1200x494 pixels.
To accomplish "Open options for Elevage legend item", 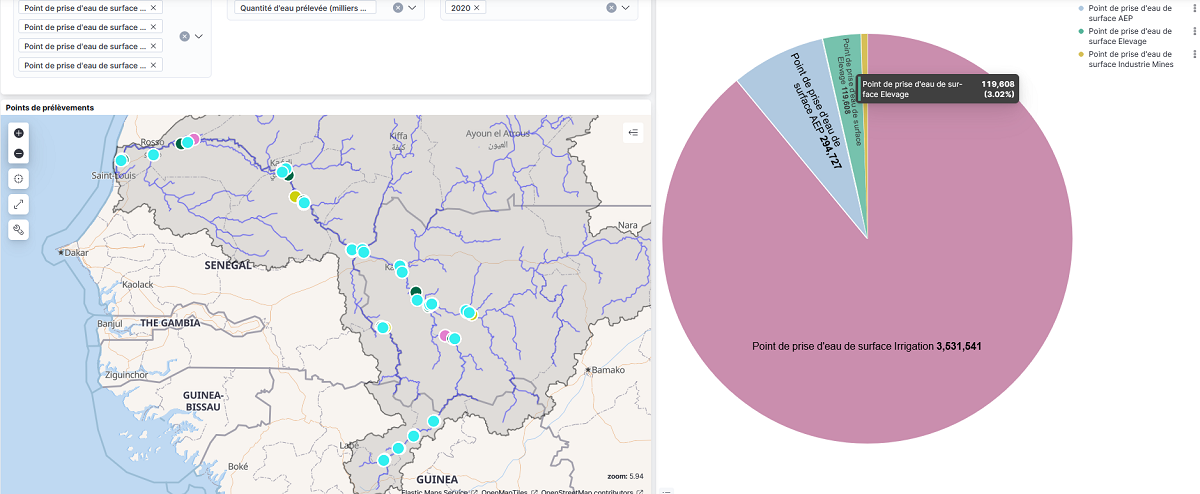I will click(1194, 32).
